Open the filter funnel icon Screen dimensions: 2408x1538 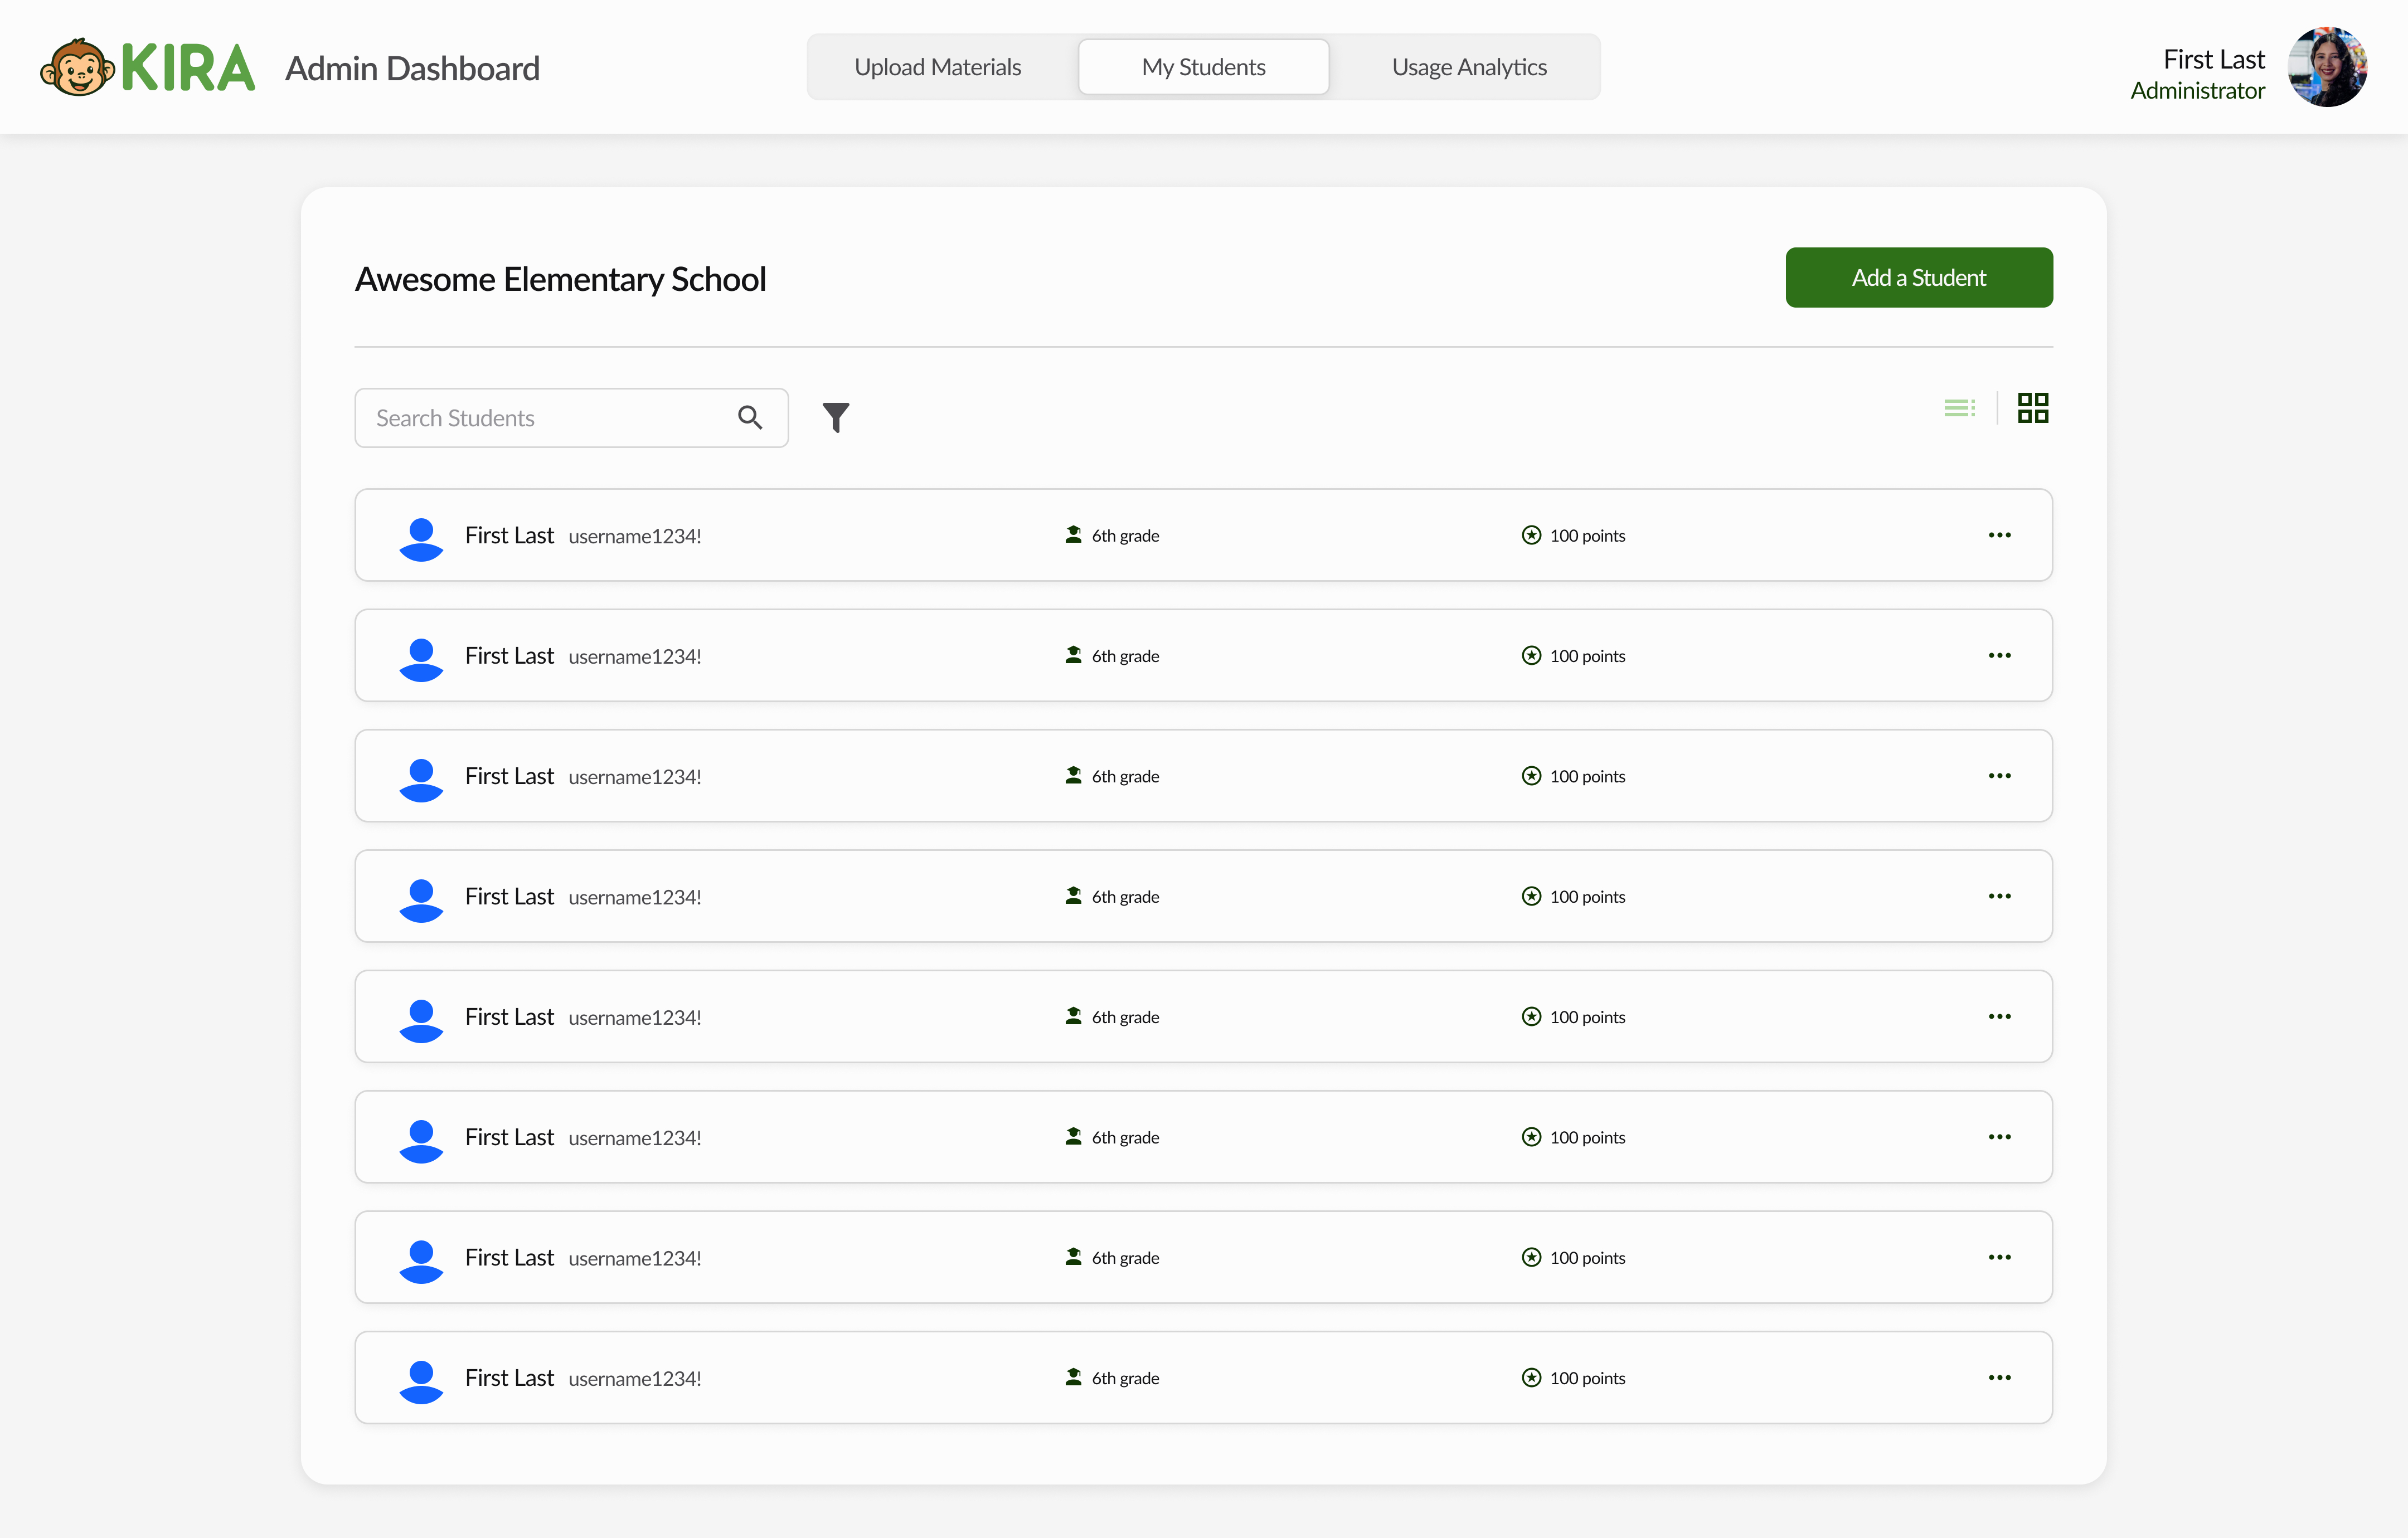point(836,417)
